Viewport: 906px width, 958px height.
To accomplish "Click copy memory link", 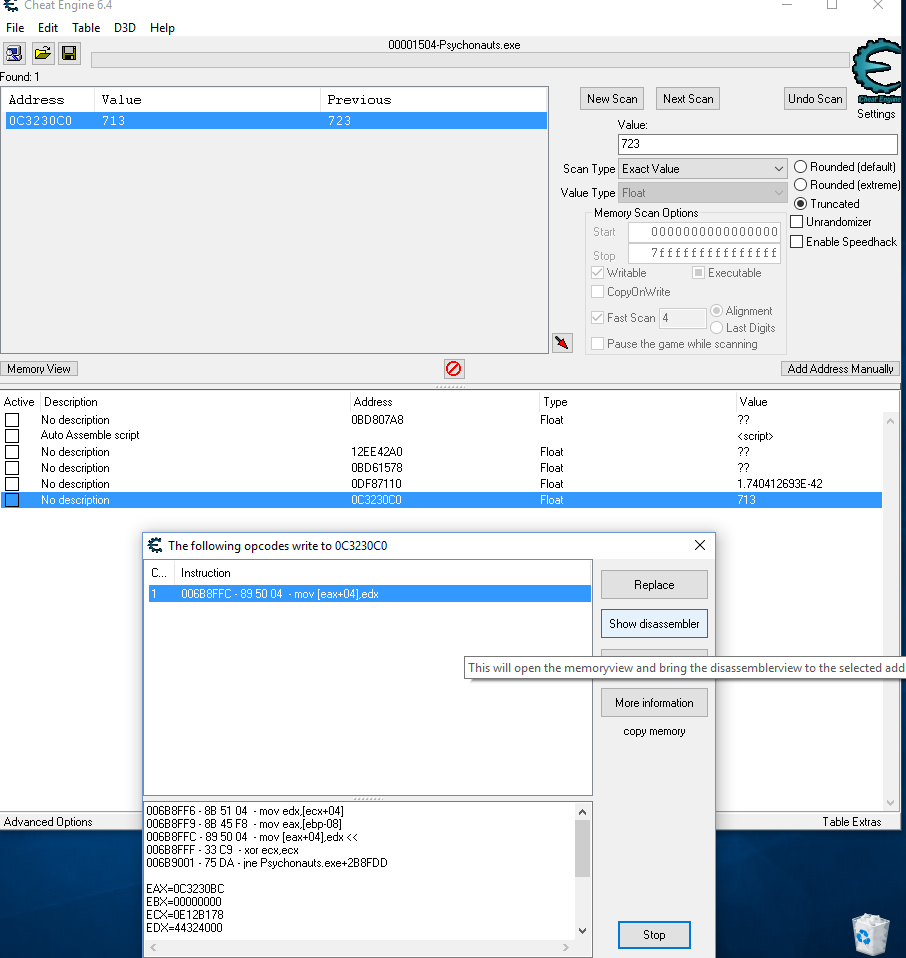I will coord(654,731).
